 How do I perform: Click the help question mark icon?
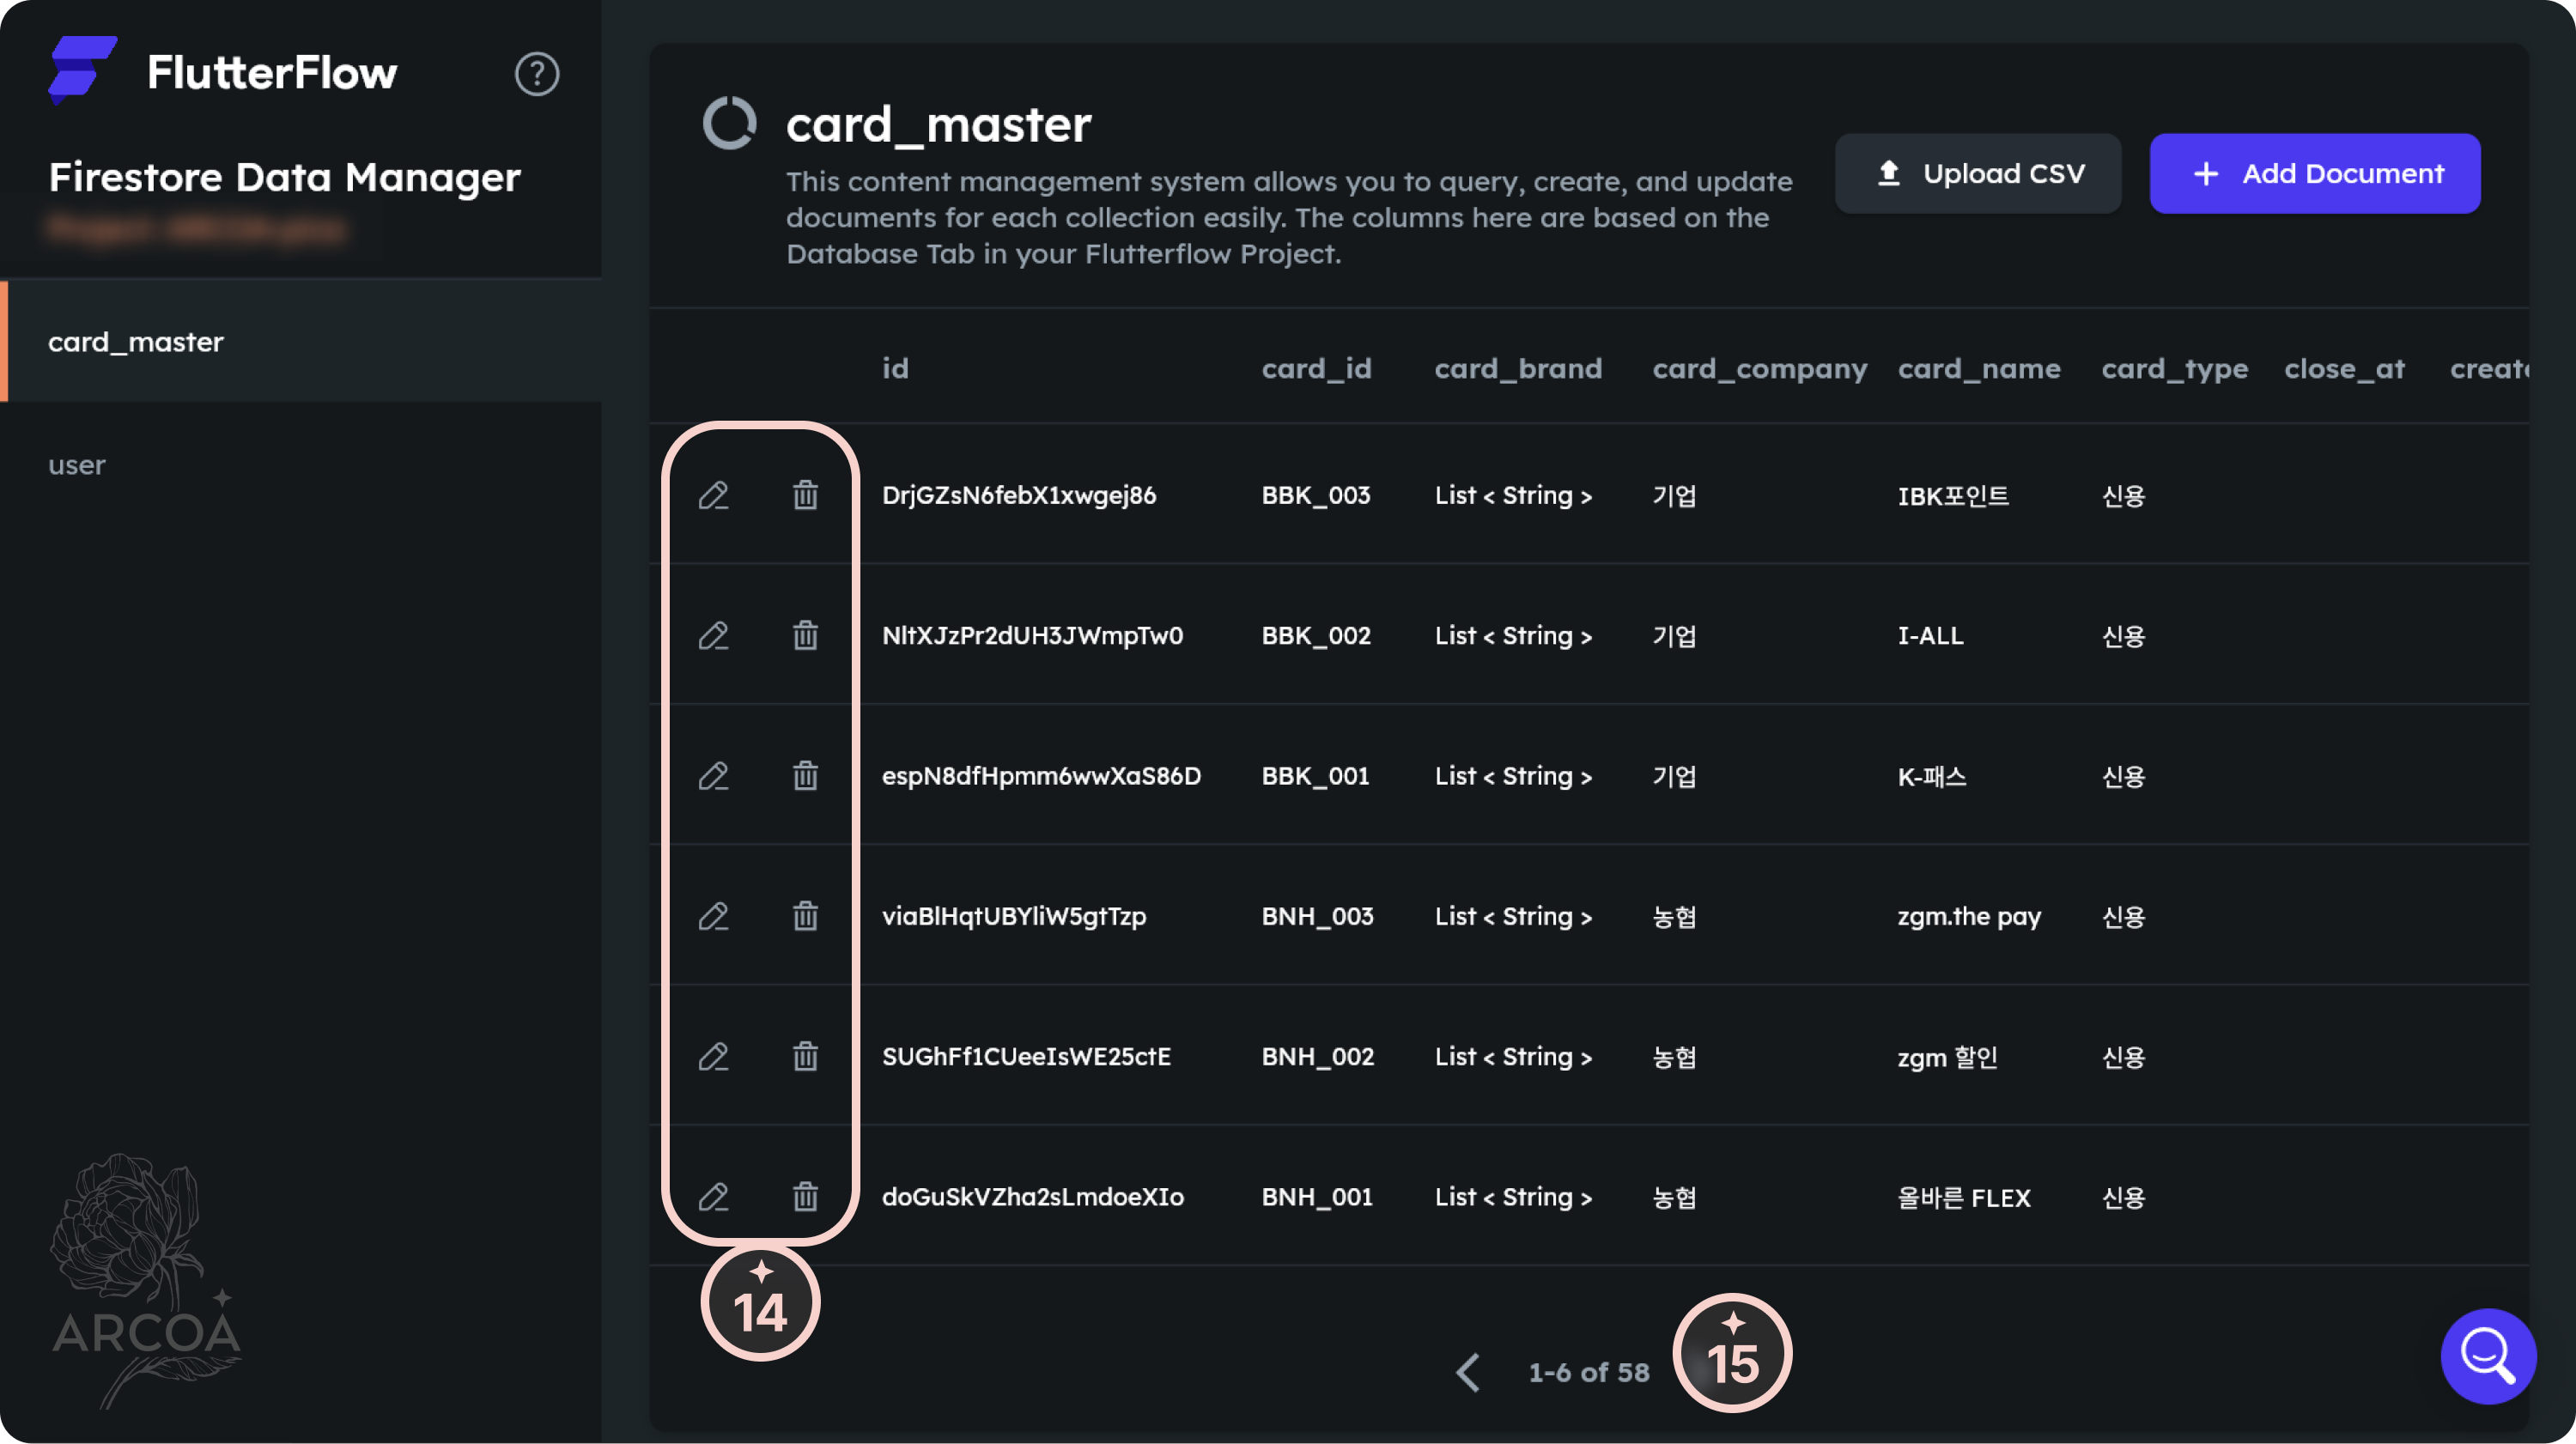537,73
